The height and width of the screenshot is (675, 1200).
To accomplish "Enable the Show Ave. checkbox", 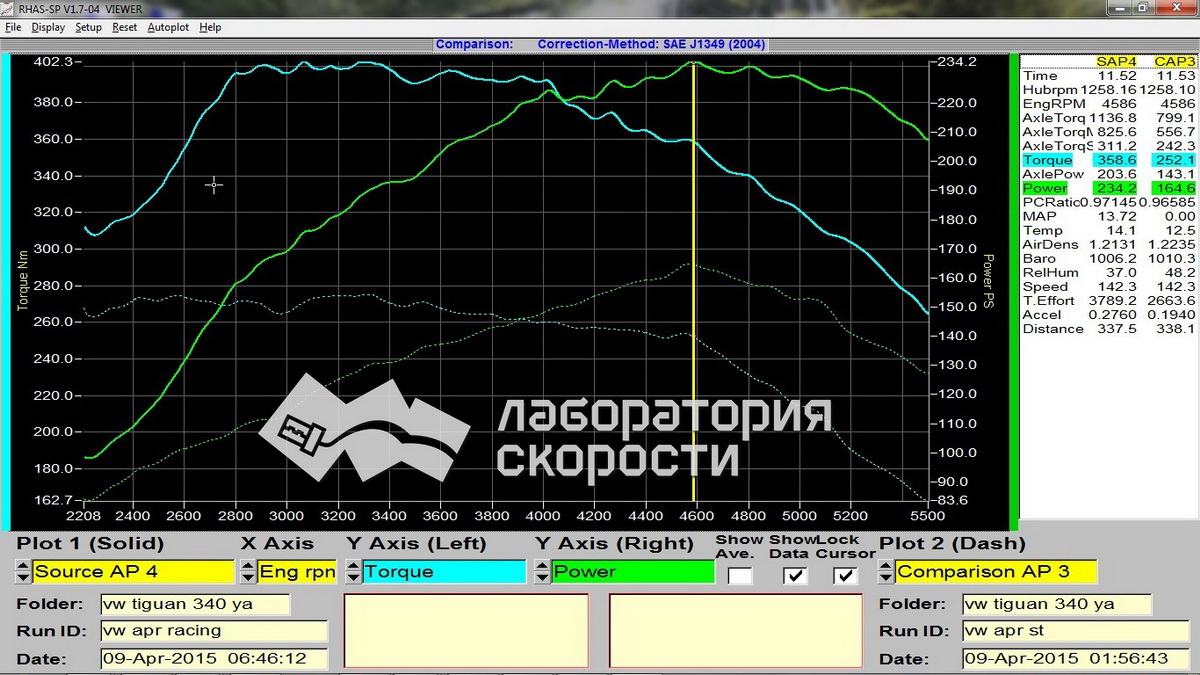I will pos(740,575).
